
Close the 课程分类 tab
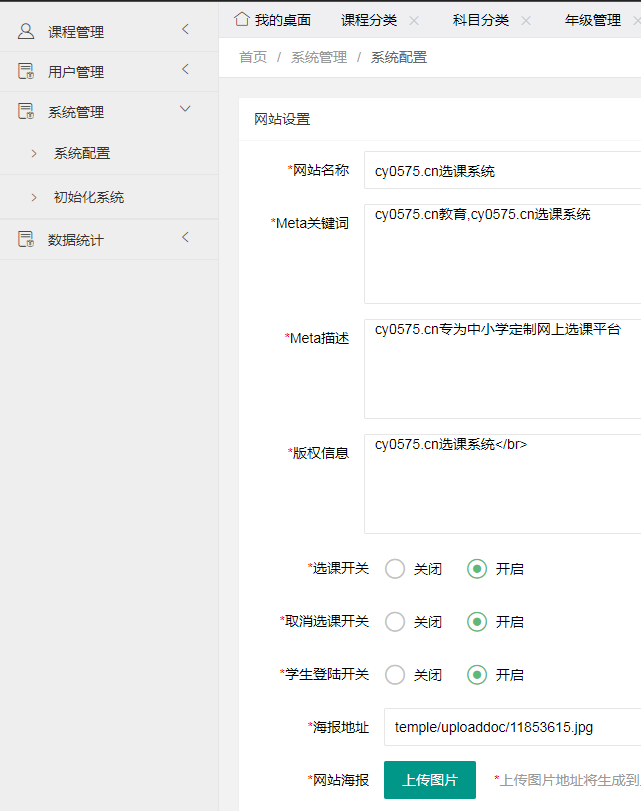point(414,21)
